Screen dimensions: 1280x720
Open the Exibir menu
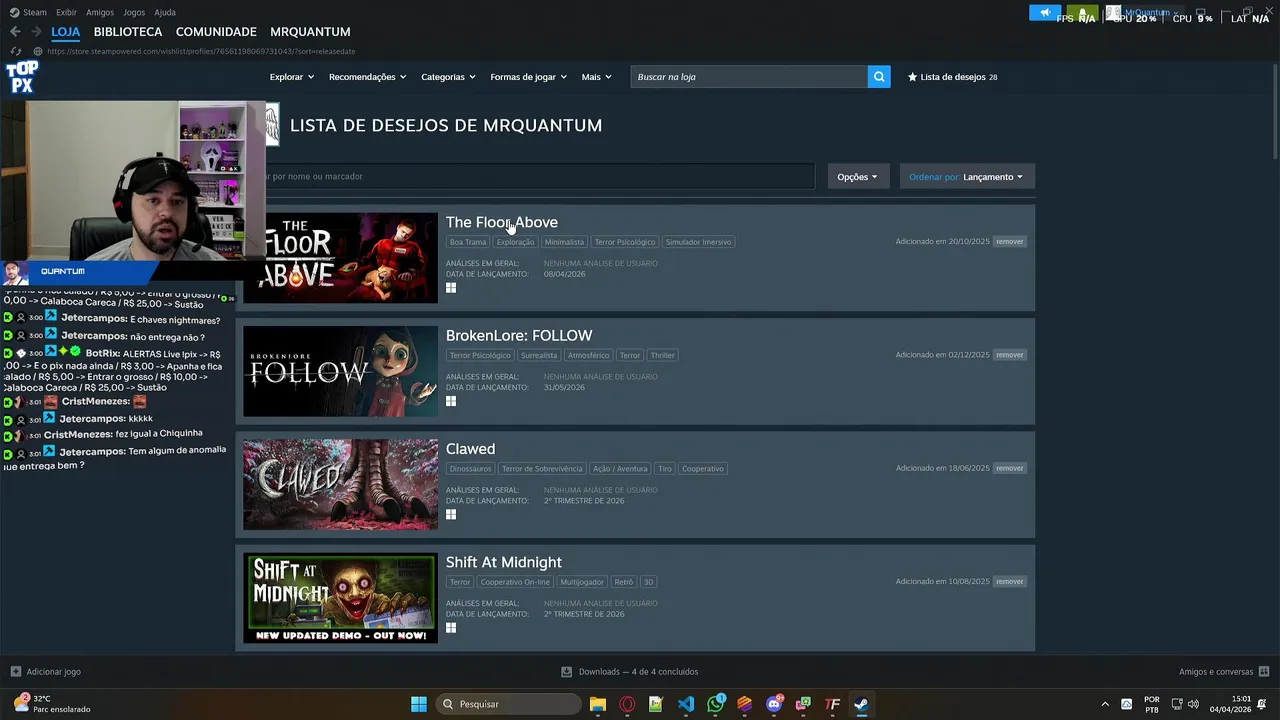pos(66,12)
